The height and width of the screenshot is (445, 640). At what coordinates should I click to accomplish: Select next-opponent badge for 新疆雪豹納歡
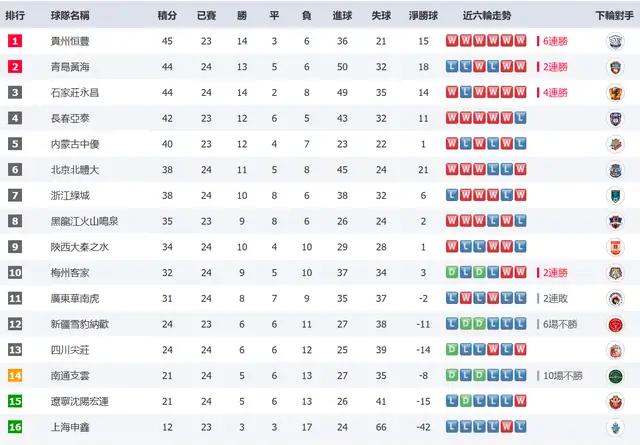pos(616,324)
